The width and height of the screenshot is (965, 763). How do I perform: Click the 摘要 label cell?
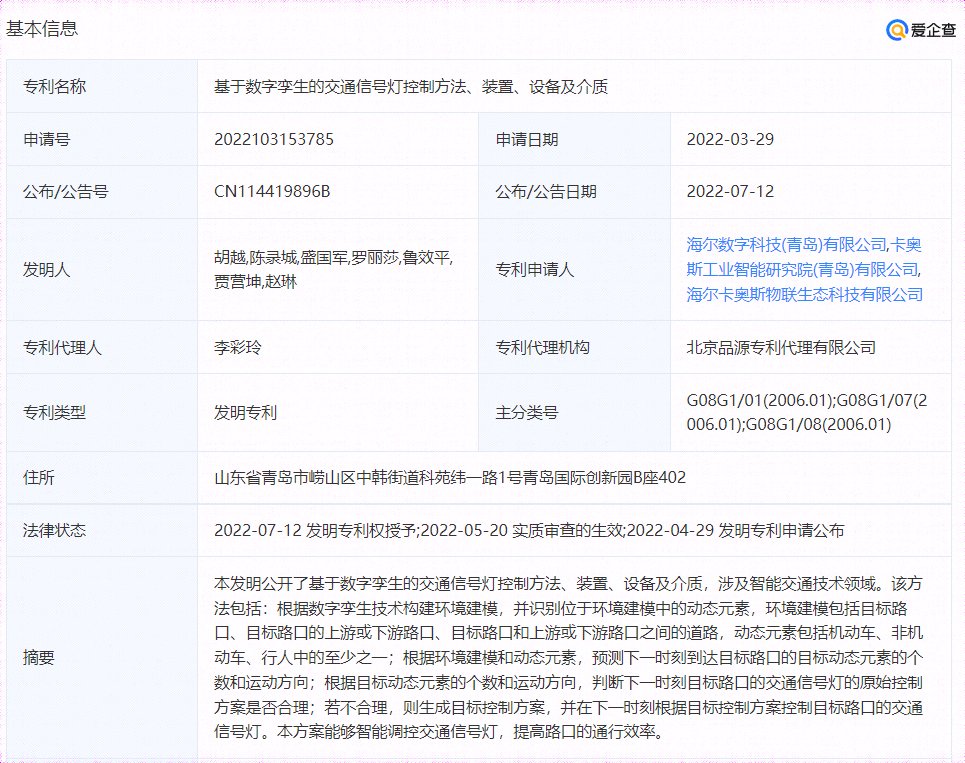(39, 657)
